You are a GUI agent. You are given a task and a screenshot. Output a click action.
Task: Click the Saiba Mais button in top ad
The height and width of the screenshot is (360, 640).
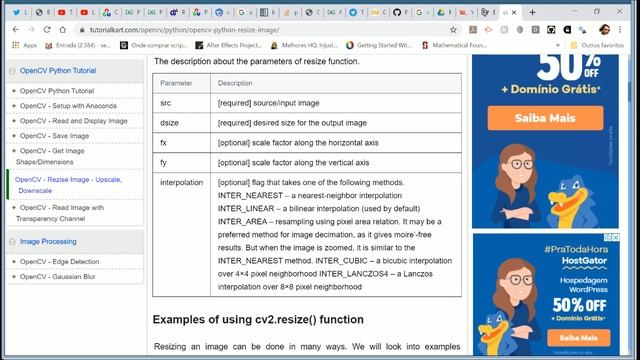click(545, 118)
